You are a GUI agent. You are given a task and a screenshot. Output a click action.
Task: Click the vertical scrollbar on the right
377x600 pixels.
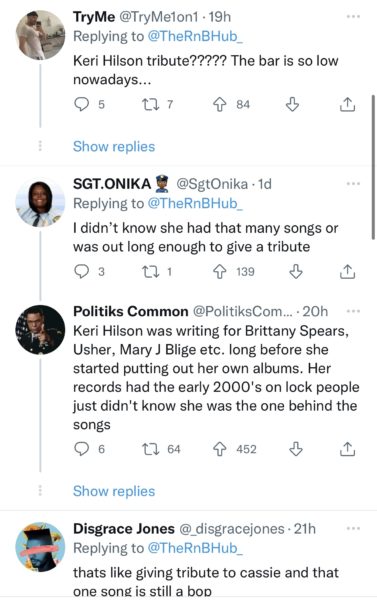point(374,167)
